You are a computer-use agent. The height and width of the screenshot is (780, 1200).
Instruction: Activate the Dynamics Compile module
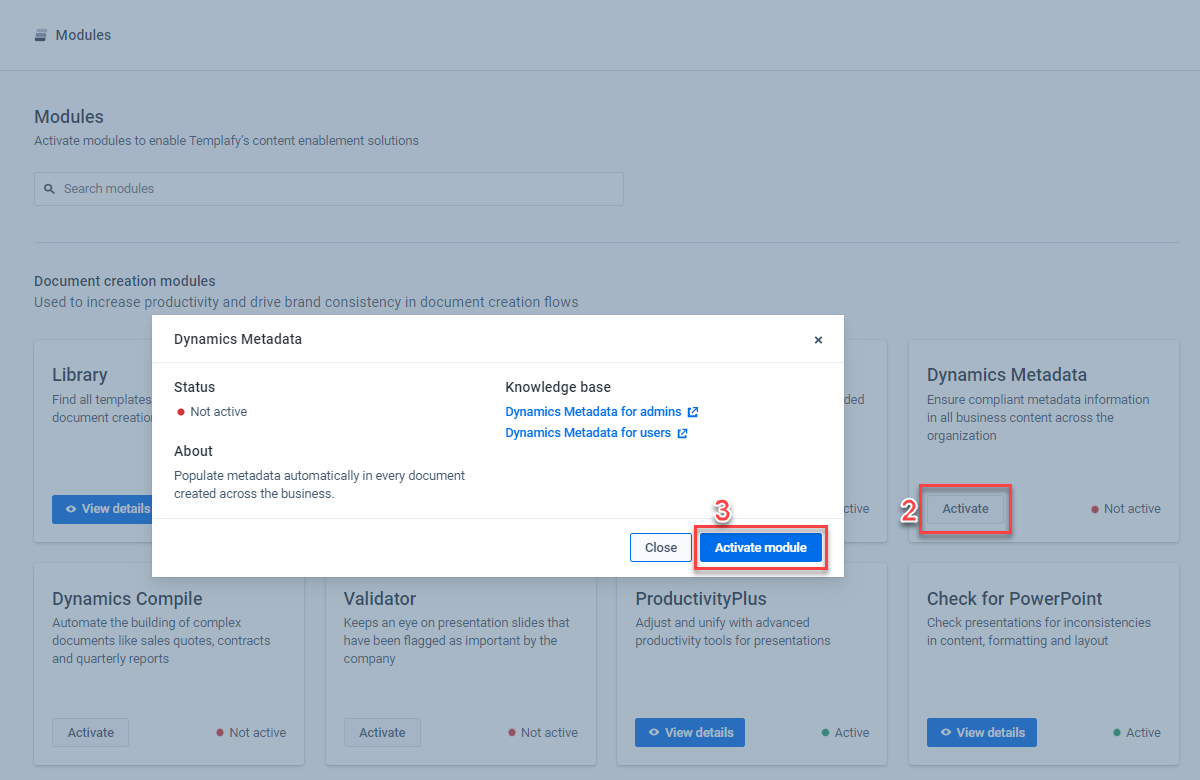click(x=90, y=732)
